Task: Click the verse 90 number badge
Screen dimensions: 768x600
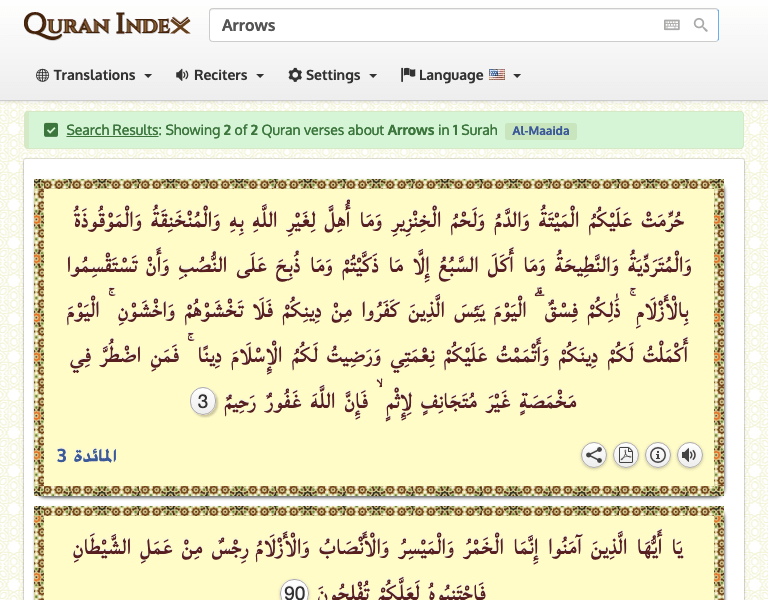Action: [x=294, y=591]
